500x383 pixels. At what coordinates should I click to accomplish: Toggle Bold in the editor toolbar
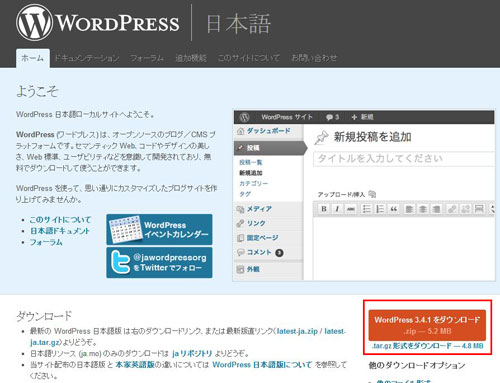coord(324,209)
